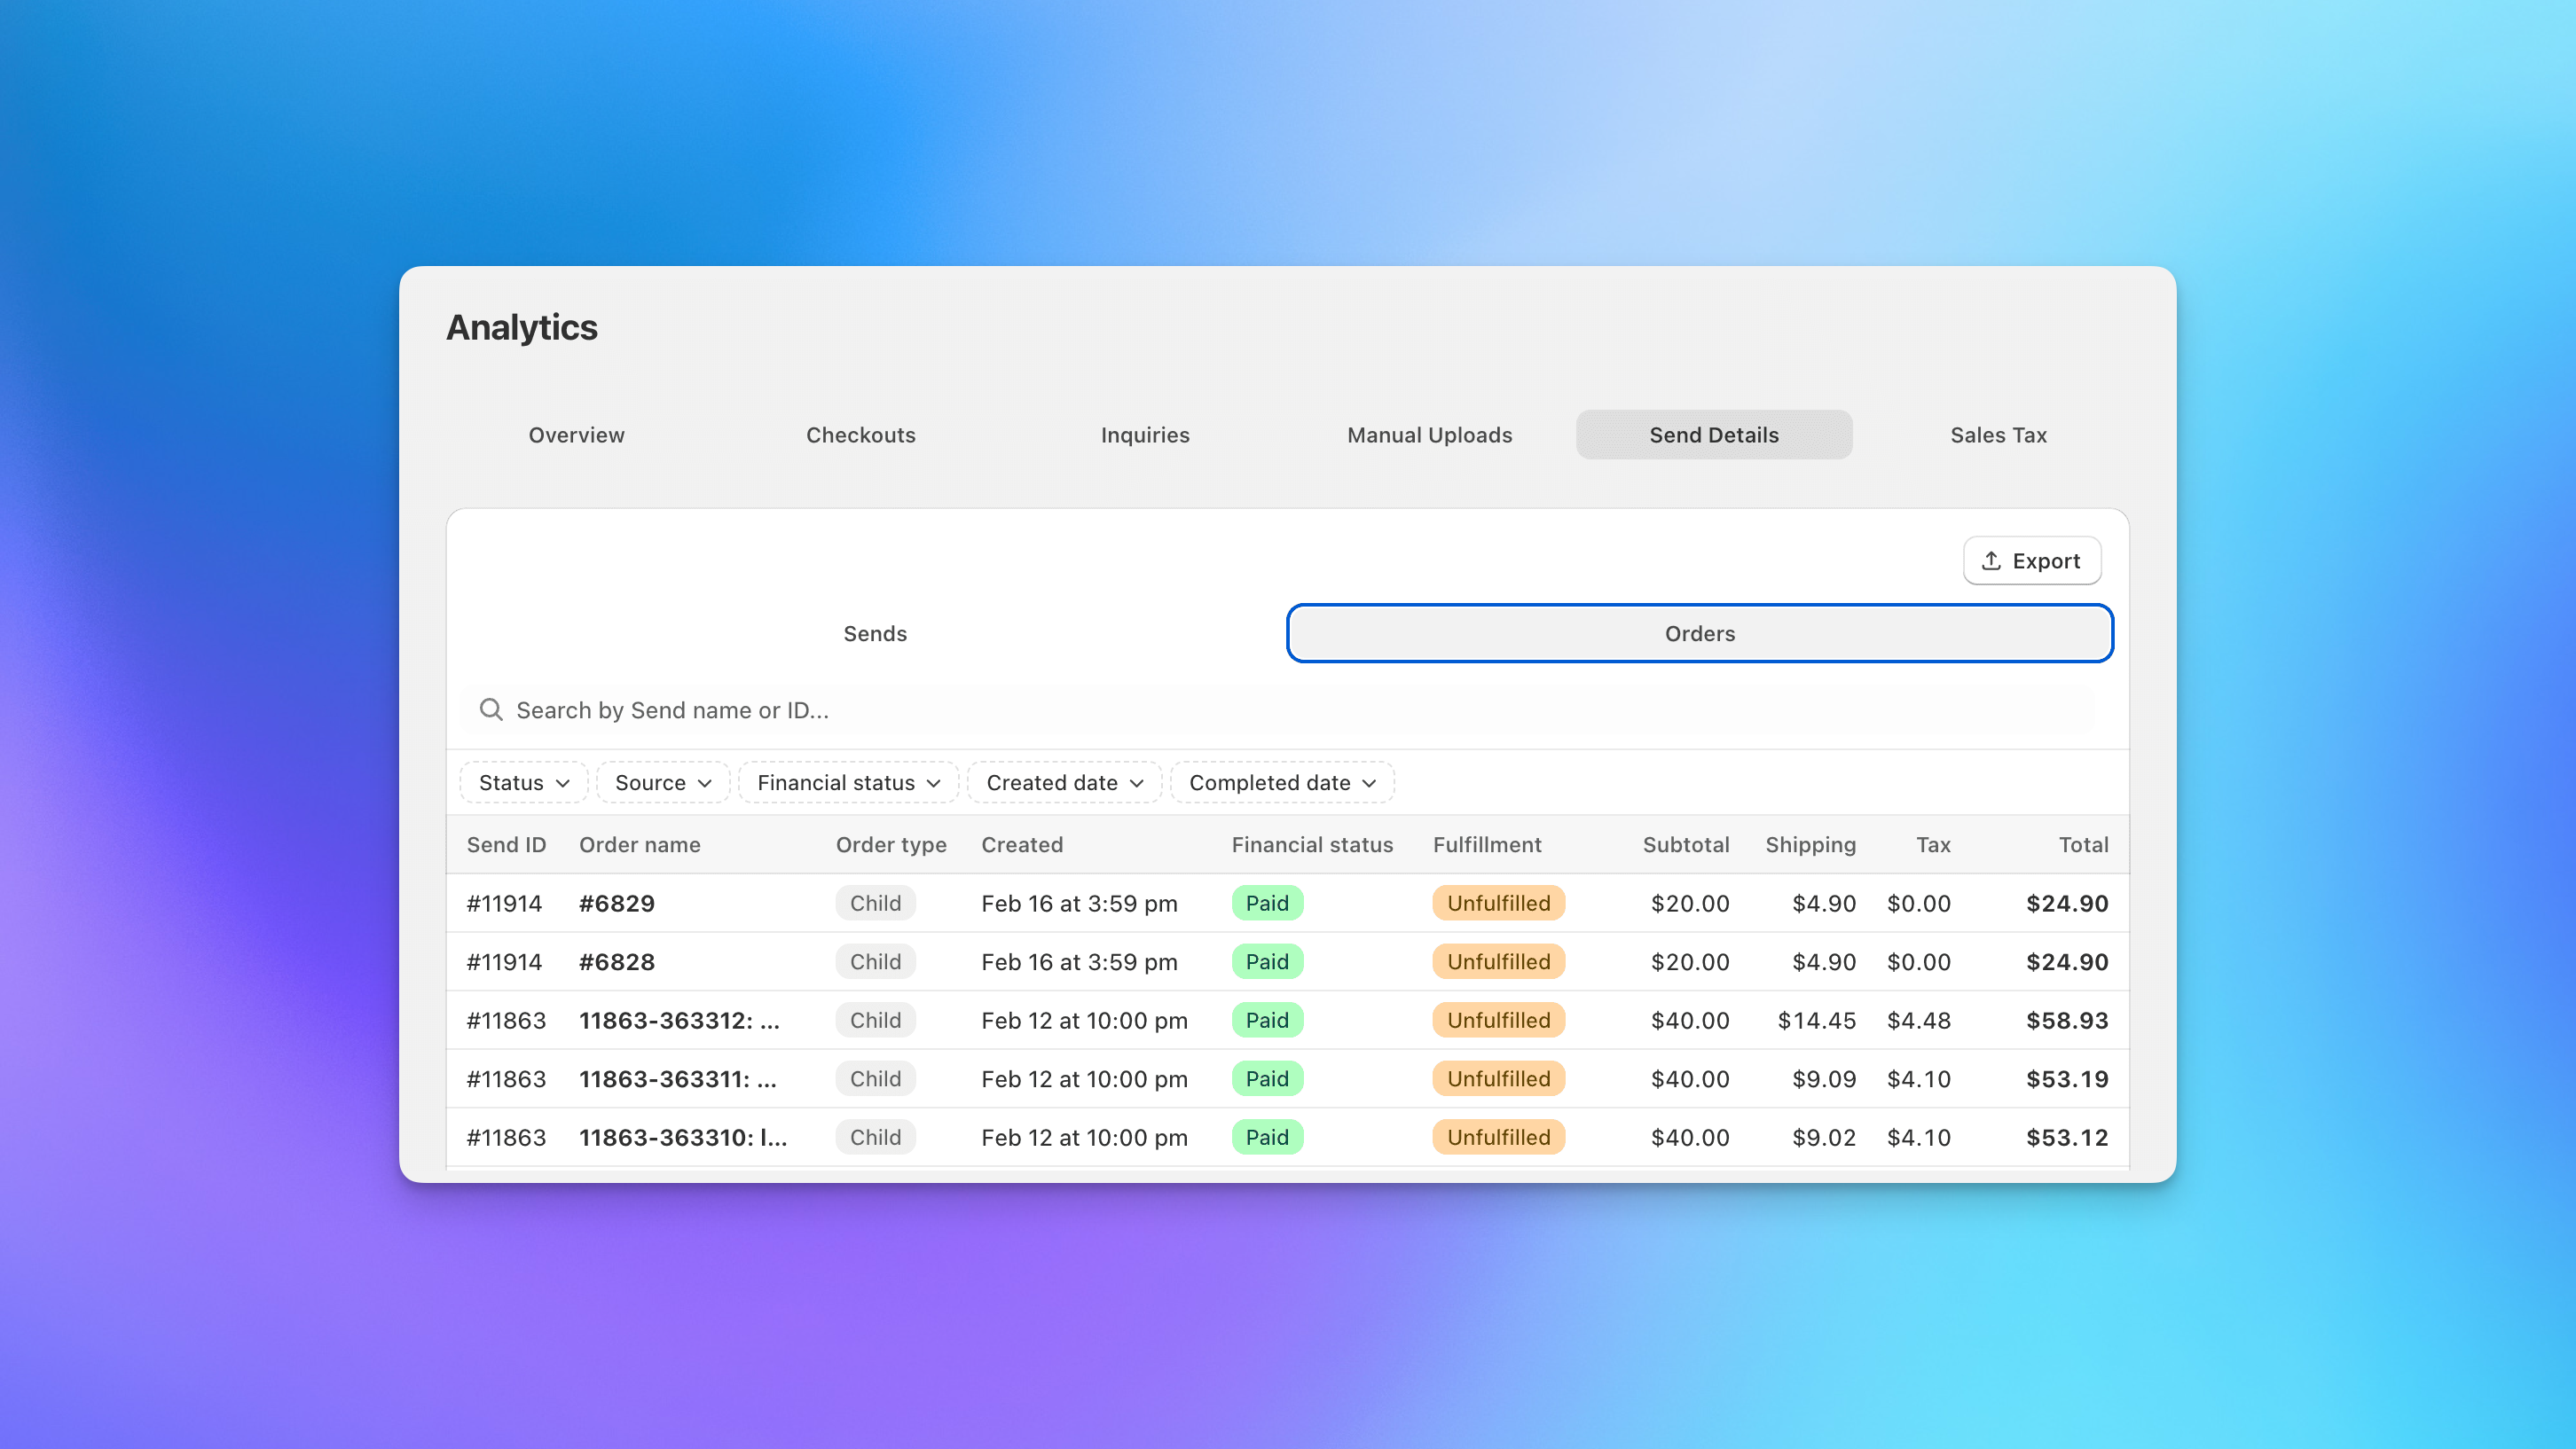Open order #6829 details link

[x=616, y=903]
